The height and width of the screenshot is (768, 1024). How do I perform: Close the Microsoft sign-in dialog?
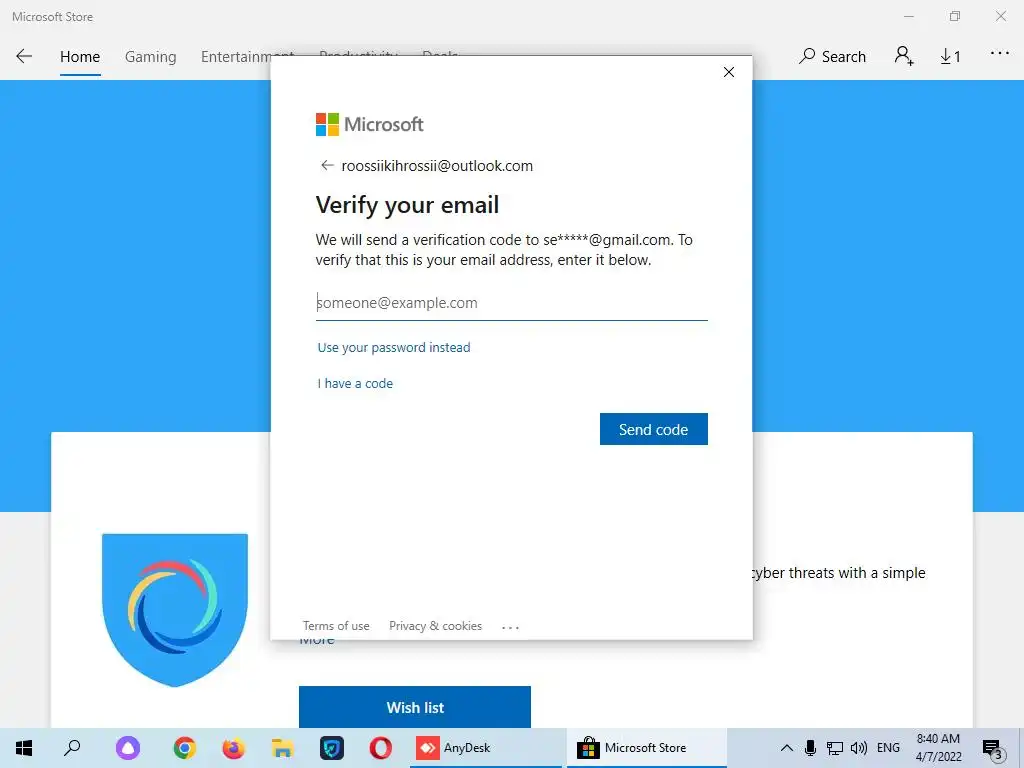click(729, 72)
